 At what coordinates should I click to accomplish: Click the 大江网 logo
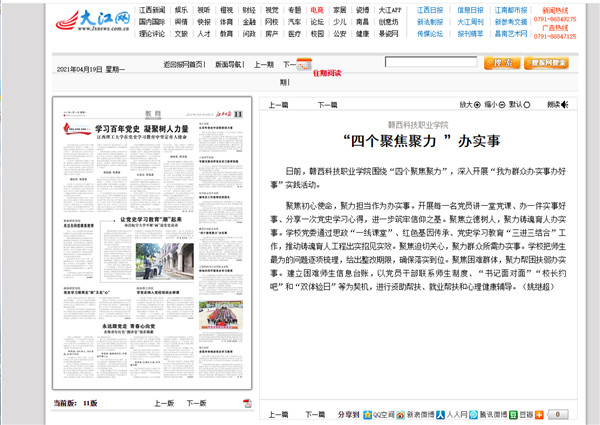pos(93,21)
